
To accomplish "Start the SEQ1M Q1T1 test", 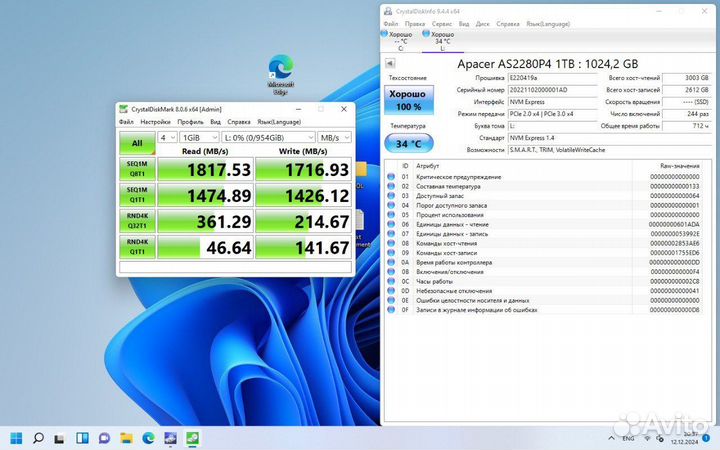I will pos(137,195).
